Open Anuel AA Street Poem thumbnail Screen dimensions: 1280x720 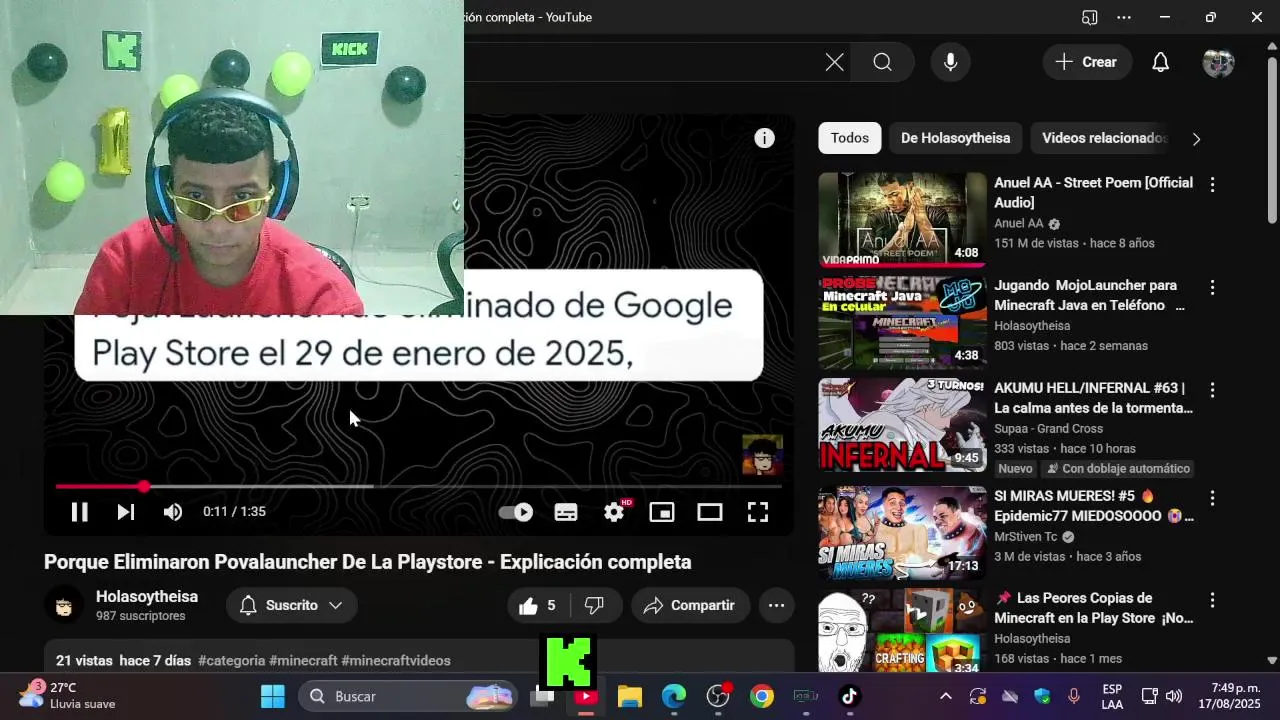(902, 219)
